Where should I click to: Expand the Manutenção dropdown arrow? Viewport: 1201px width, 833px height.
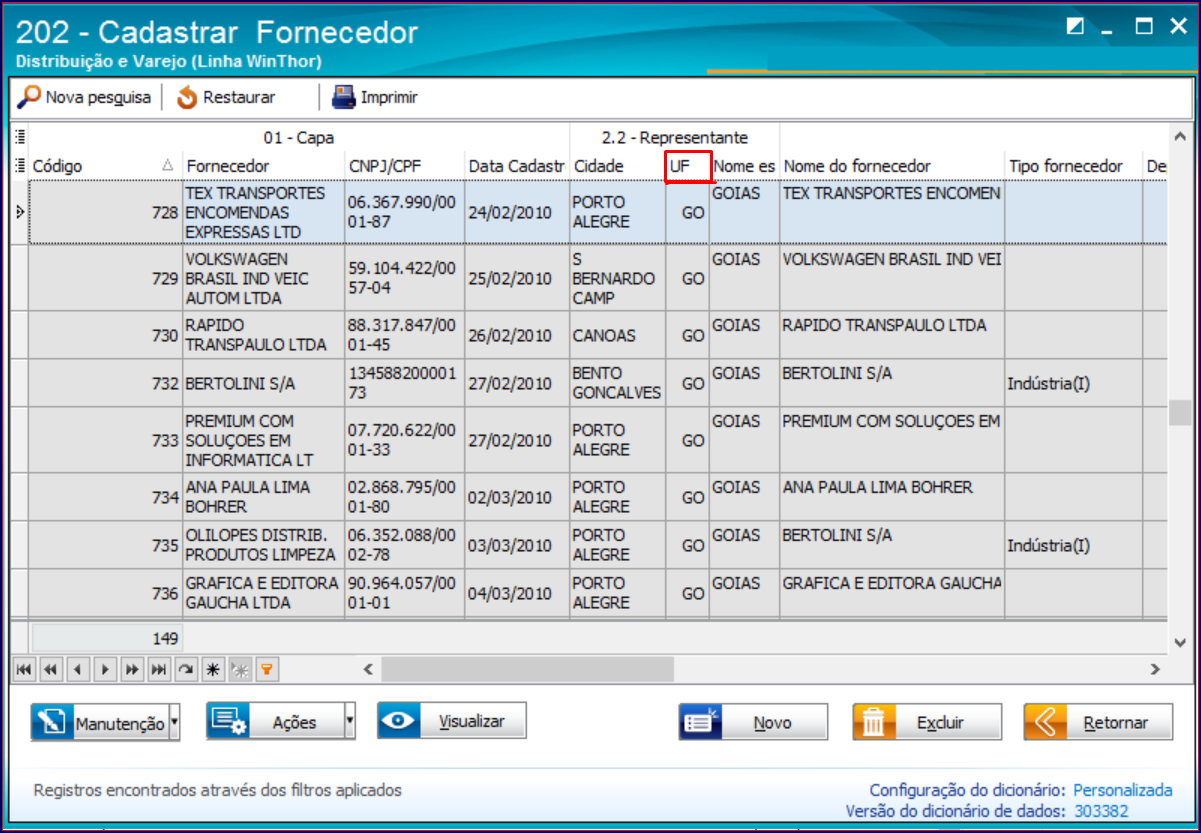pyautogui.click(x=175, y=721)
